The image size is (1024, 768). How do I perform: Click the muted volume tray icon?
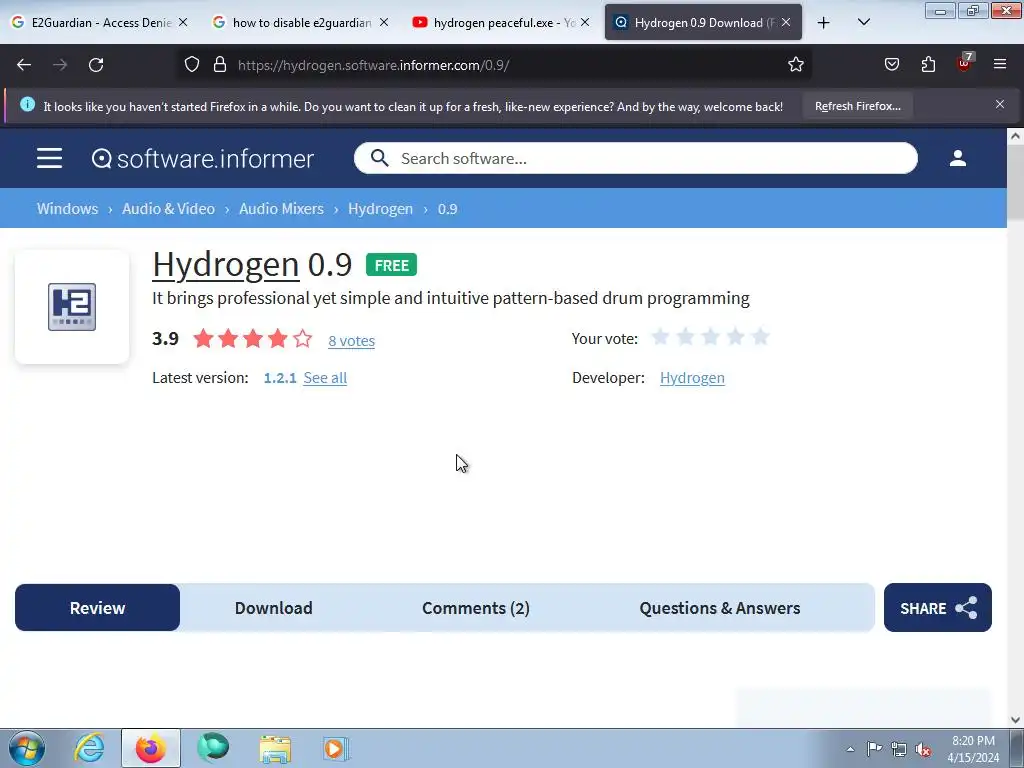tap(923, 750)
